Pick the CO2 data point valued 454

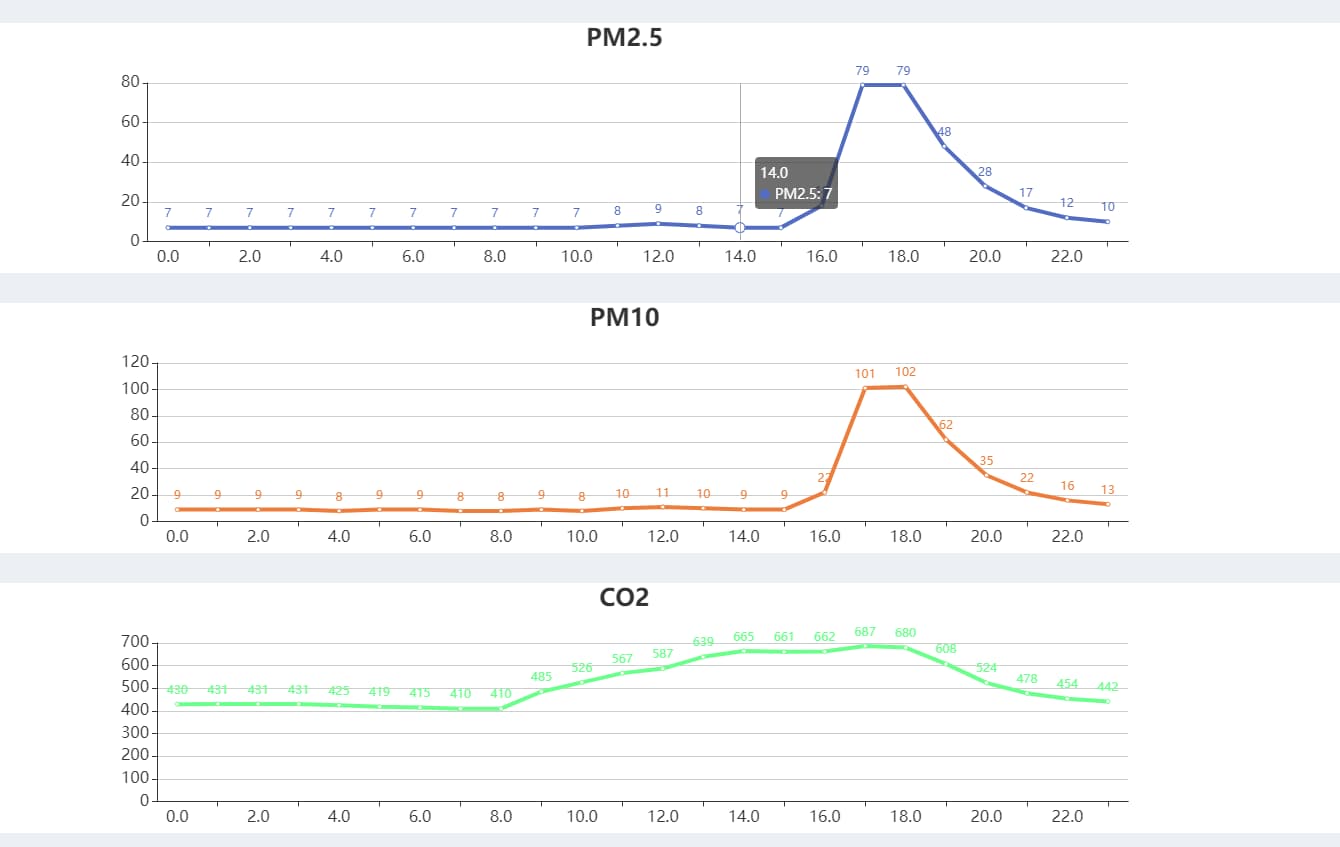[1067, 699]
